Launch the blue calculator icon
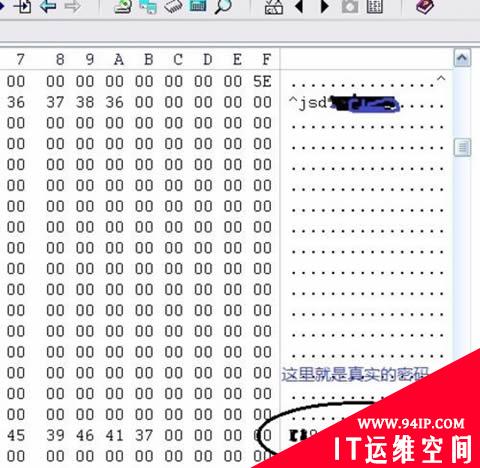Screen dimensions: 480x468 tap(198, 5)
